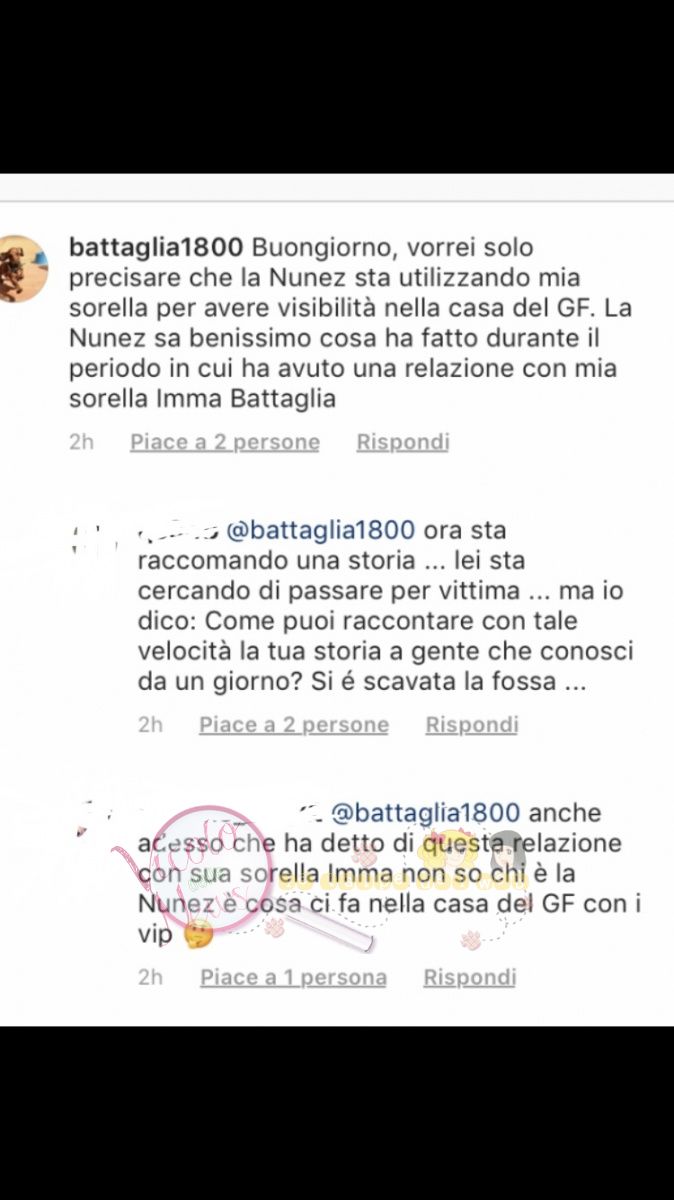Tap the 2h timestamp under second comment
The image size is (674, 1200).
[x=151, y=725]
